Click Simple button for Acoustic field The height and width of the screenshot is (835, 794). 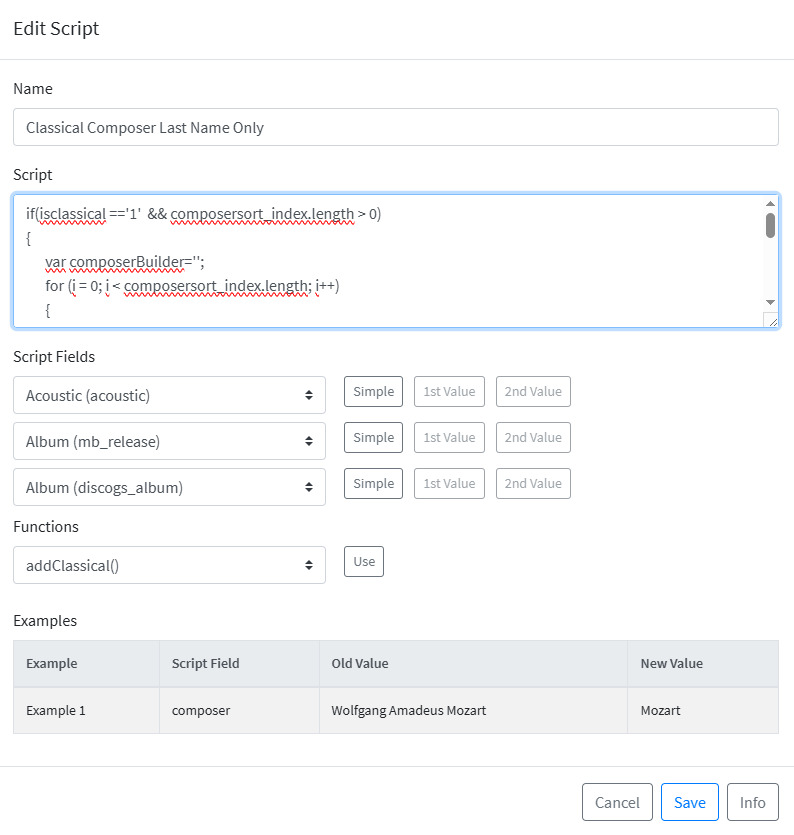pyautogui.click(x=373, y=391)
